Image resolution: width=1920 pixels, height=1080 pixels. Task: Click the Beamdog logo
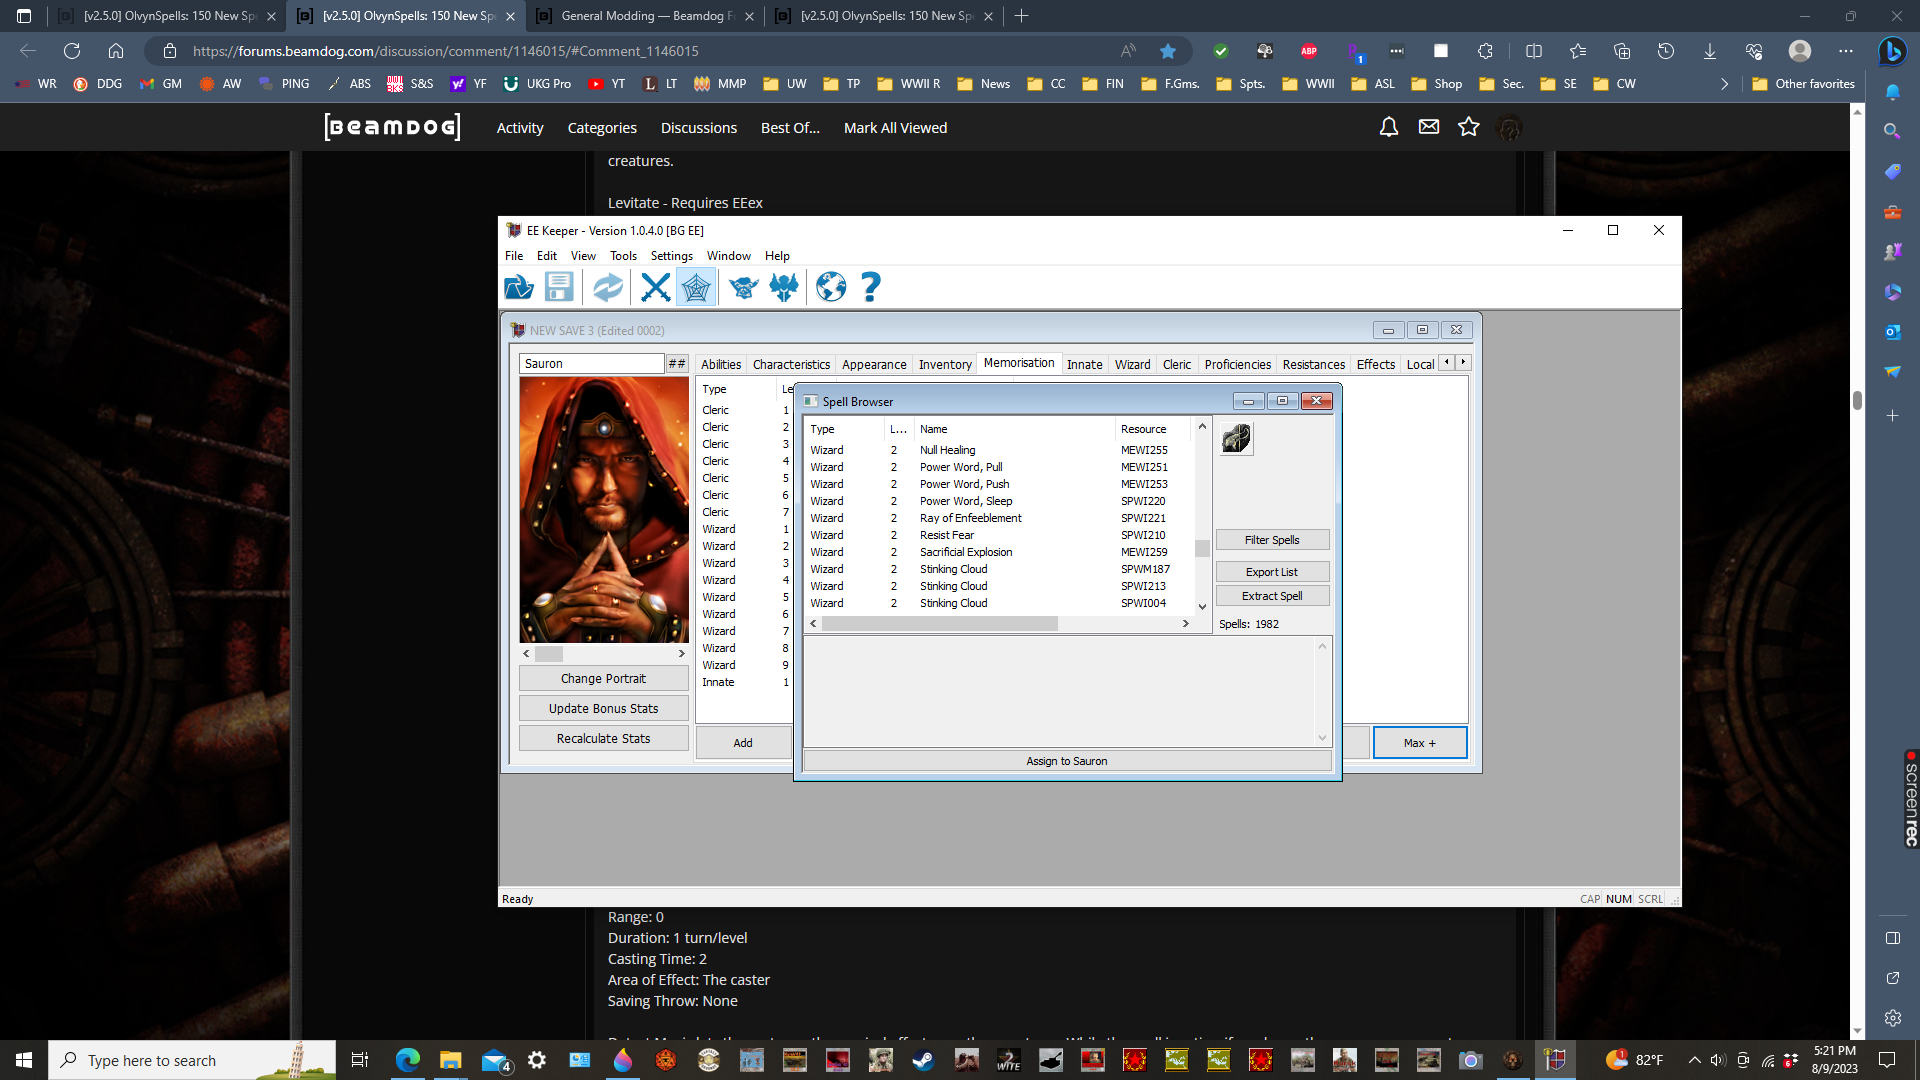tap(392, 127)
